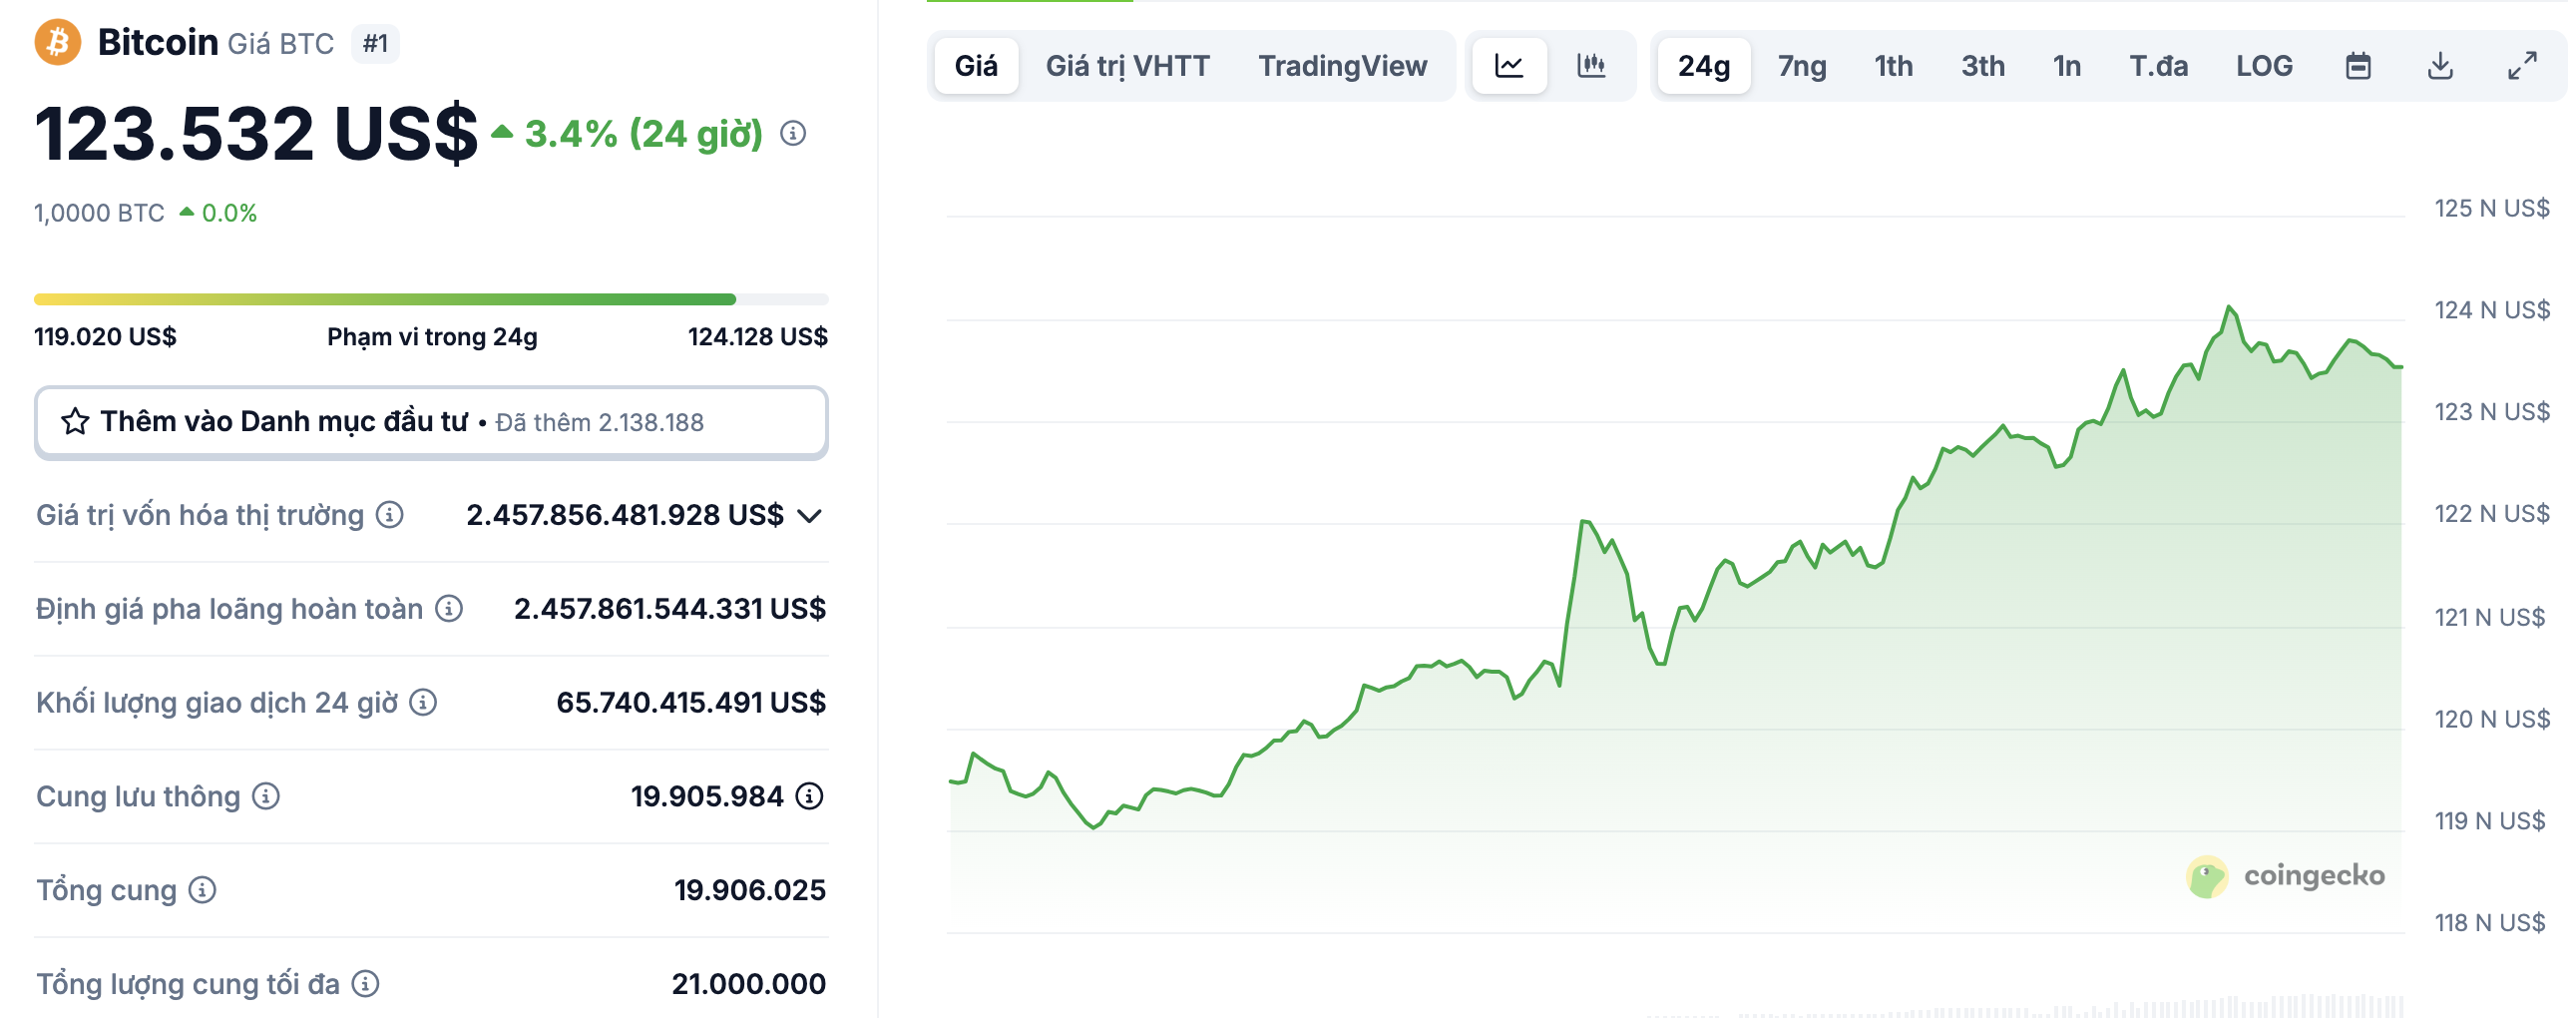
Task: Switch to Giá trị VHTT tab
Action: [1127, 66]
